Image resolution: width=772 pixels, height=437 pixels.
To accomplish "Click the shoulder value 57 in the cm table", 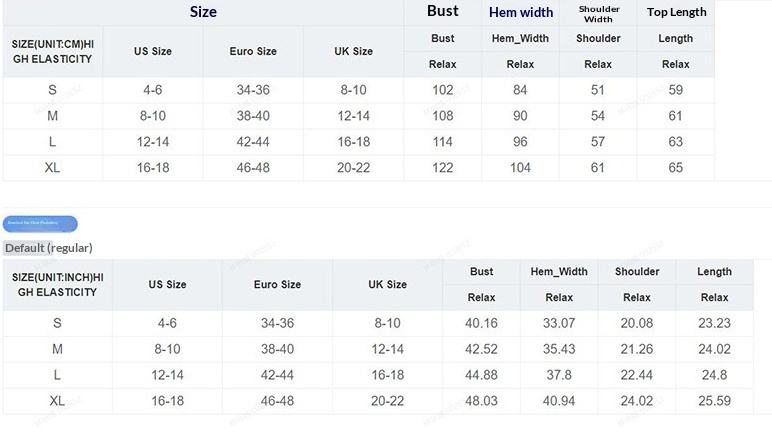I will (598, 142).
